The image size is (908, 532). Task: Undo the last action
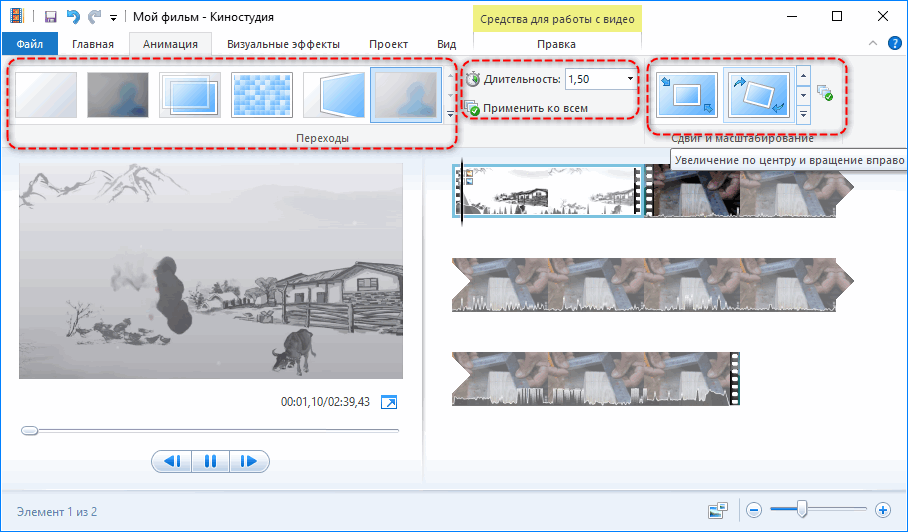click(72, 17)
